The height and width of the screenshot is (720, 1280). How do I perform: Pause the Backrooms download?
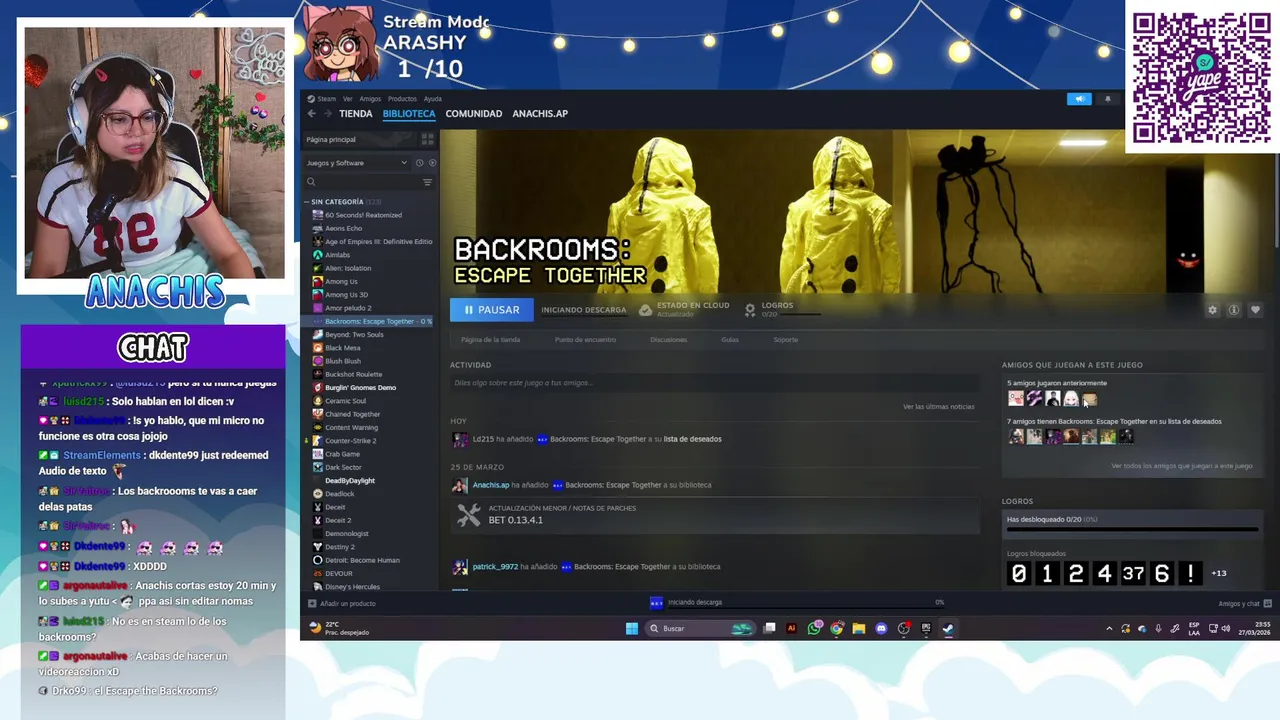coord(491,310)
